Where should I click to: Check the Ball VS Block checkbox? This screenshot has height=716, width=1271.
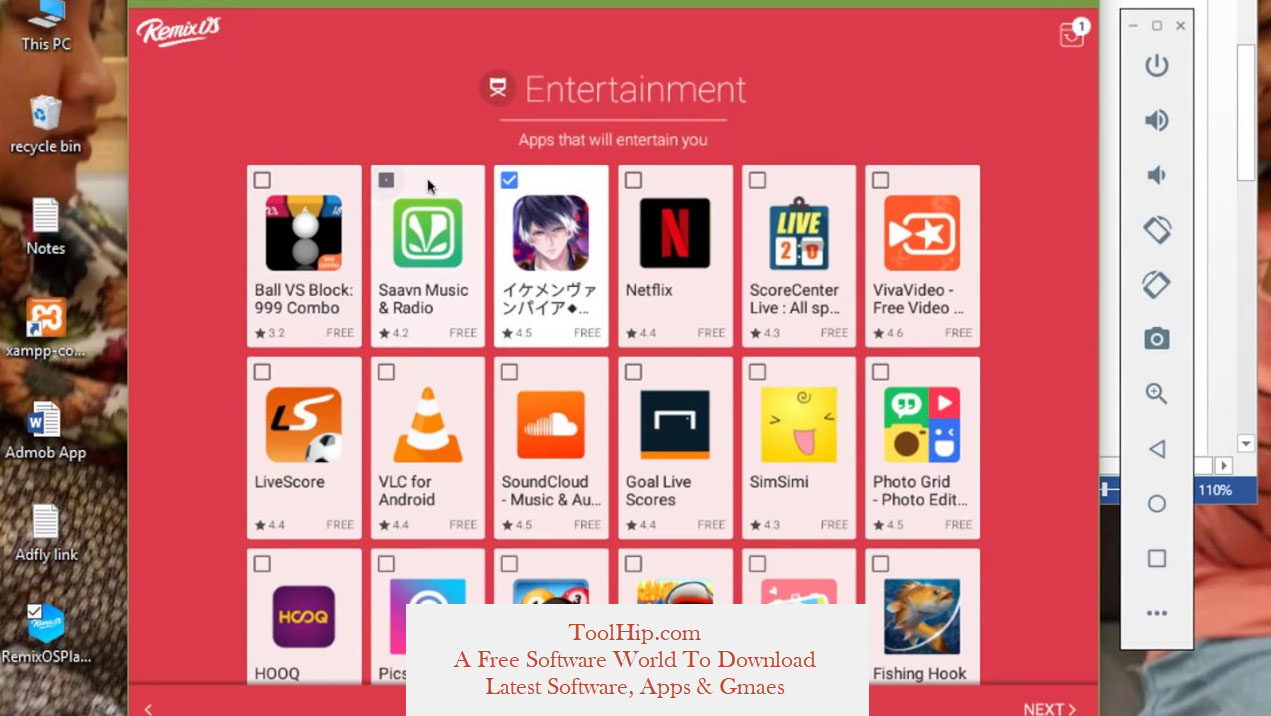(x=262, y=180)
